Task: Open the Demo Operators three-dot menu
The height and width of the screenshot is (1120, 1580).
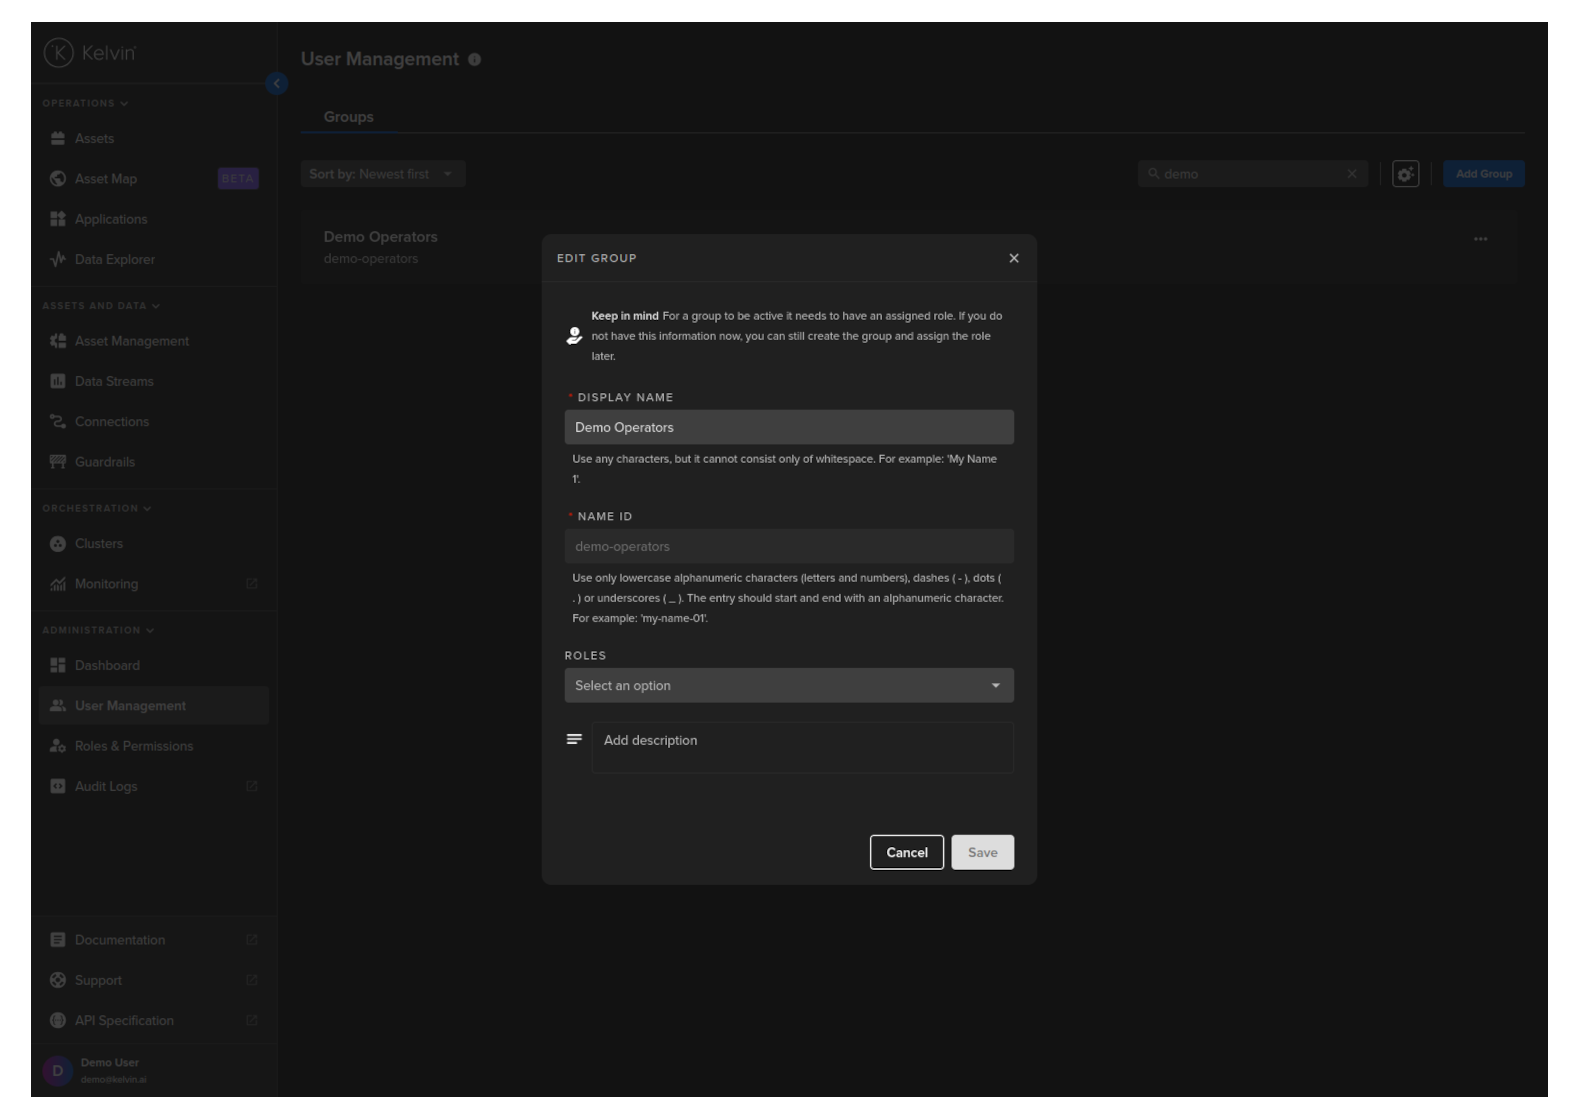Action: point(1480,239)
